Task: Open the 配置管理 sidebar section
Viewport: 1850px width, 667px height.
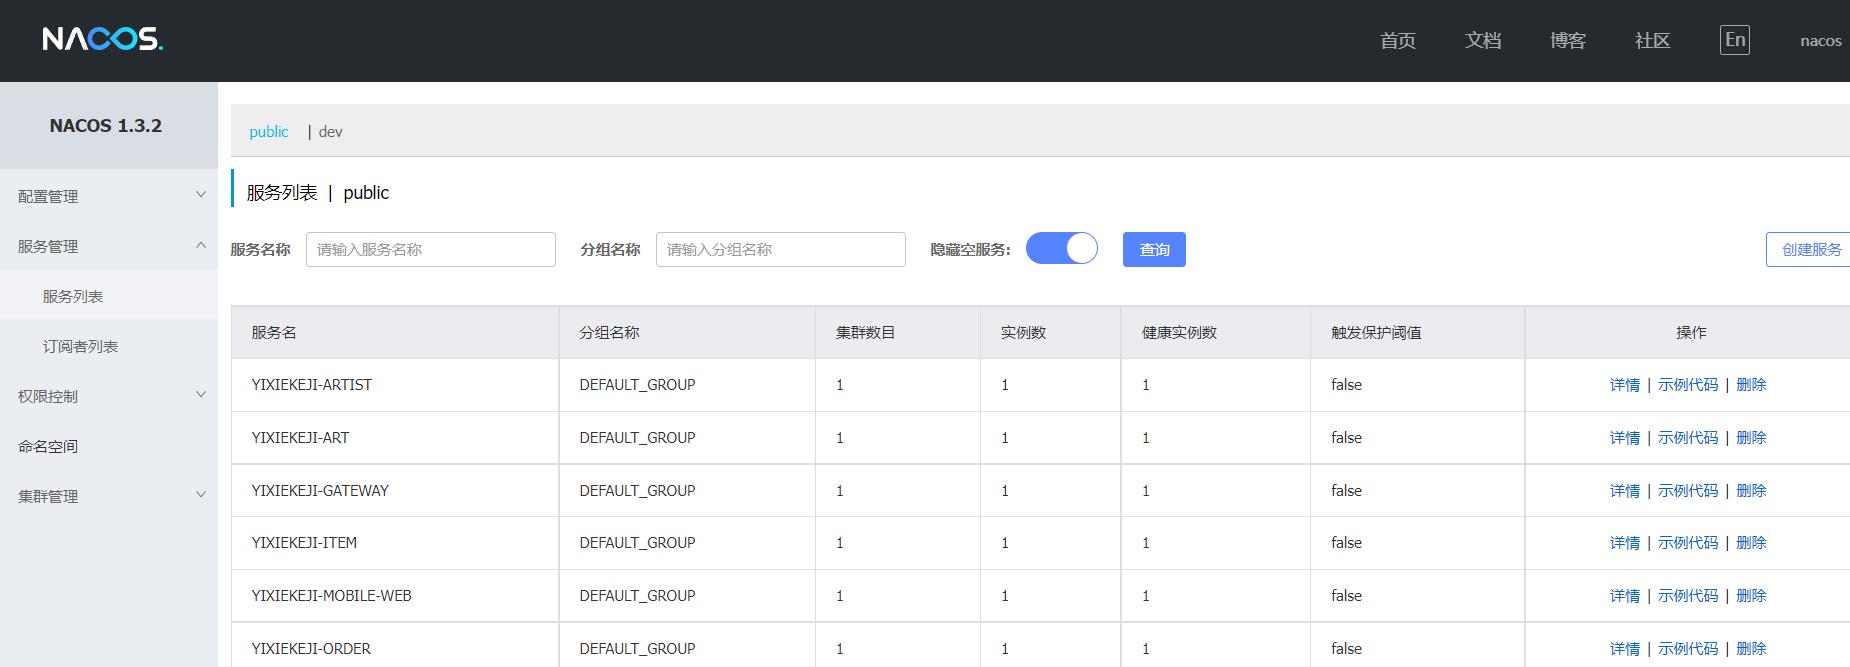Action: [x=48, y=196]
